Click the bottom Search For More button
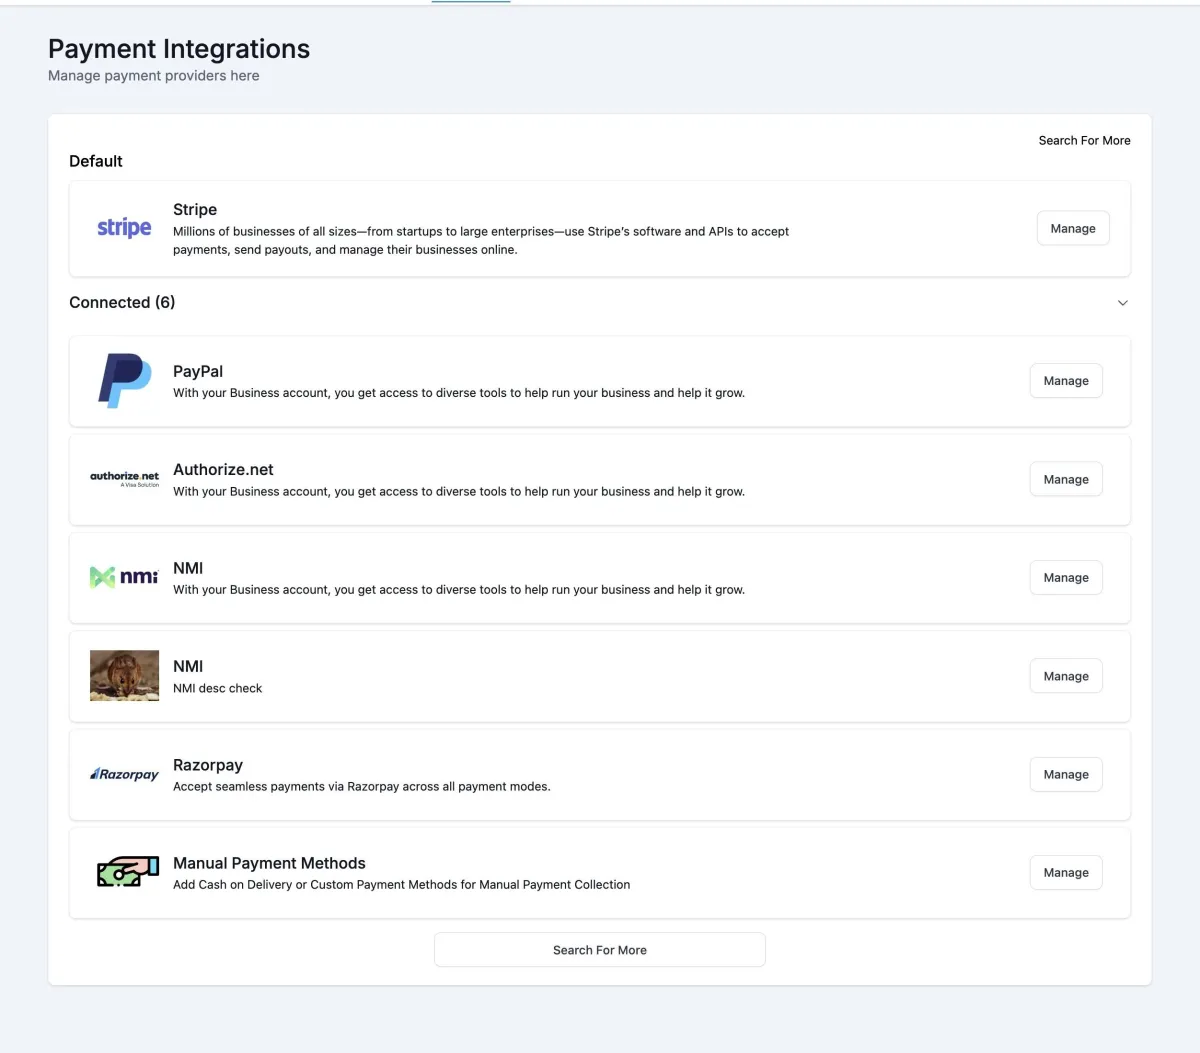 pos(600,950)
